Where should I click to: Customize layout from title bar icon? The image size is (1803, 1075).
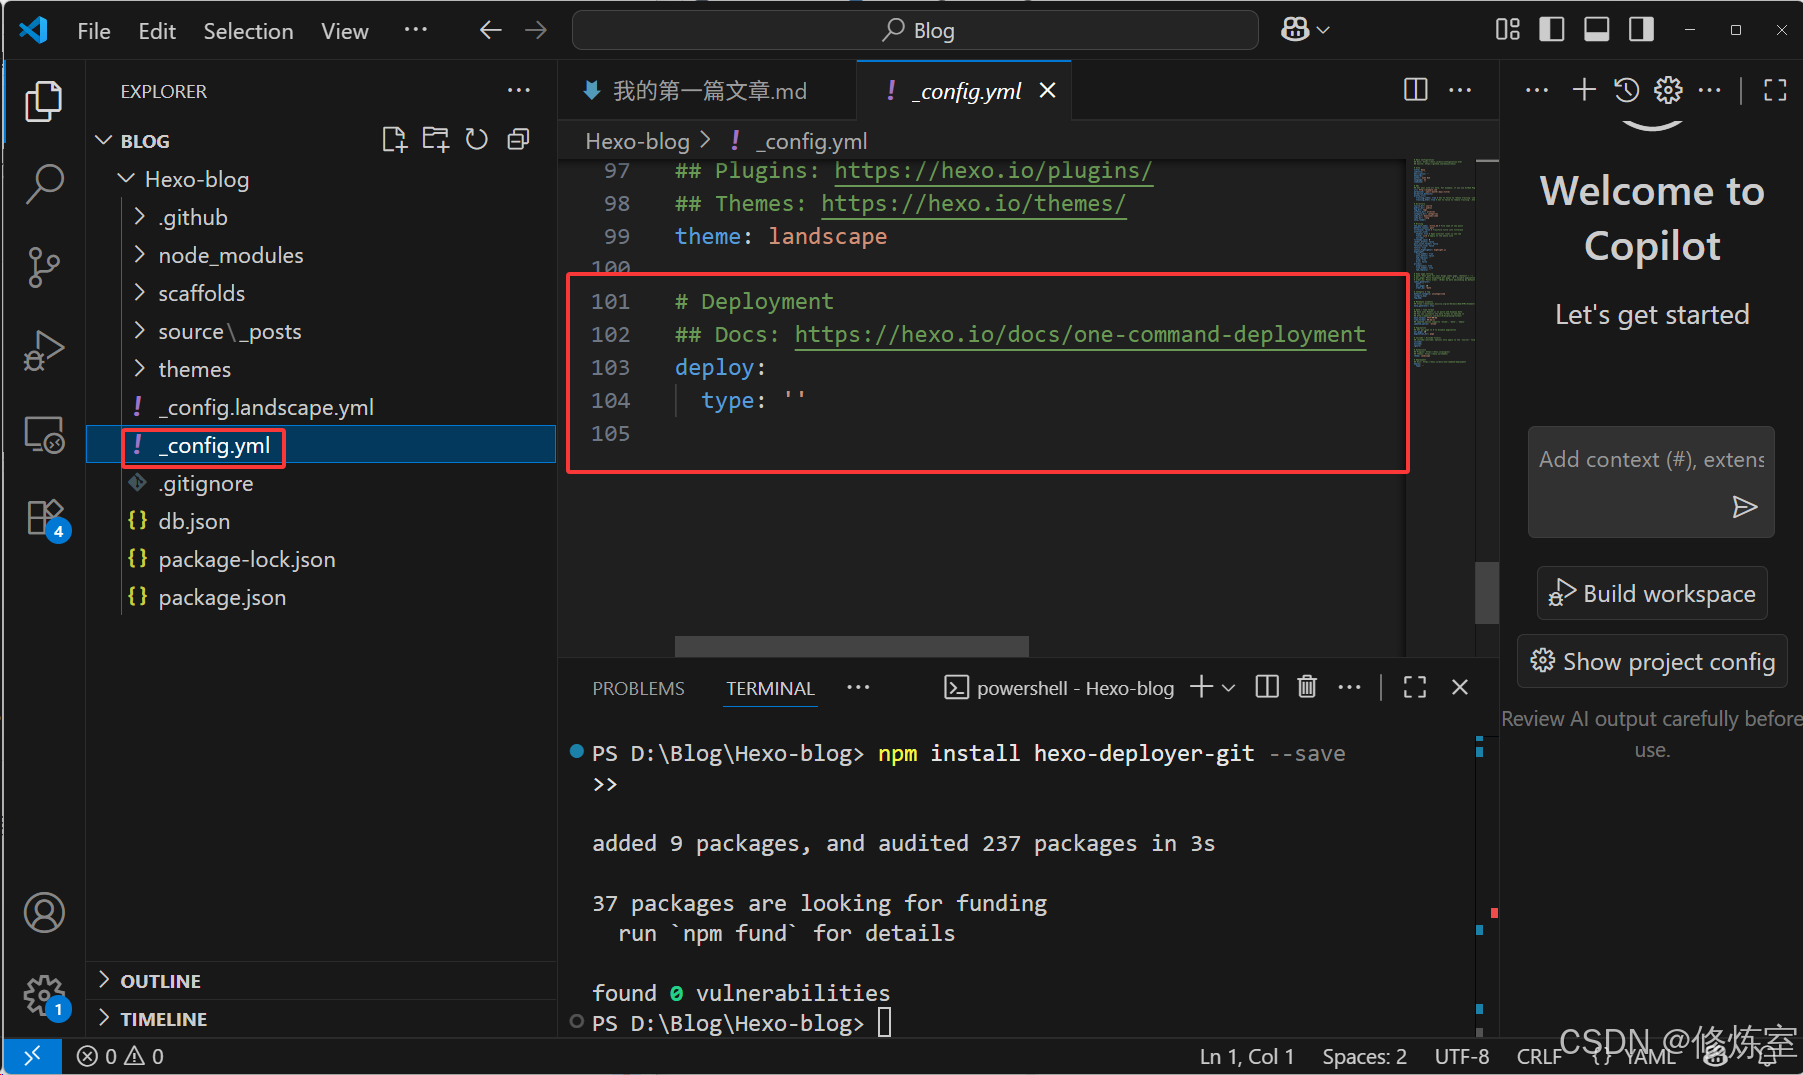tap(1507, 30)
